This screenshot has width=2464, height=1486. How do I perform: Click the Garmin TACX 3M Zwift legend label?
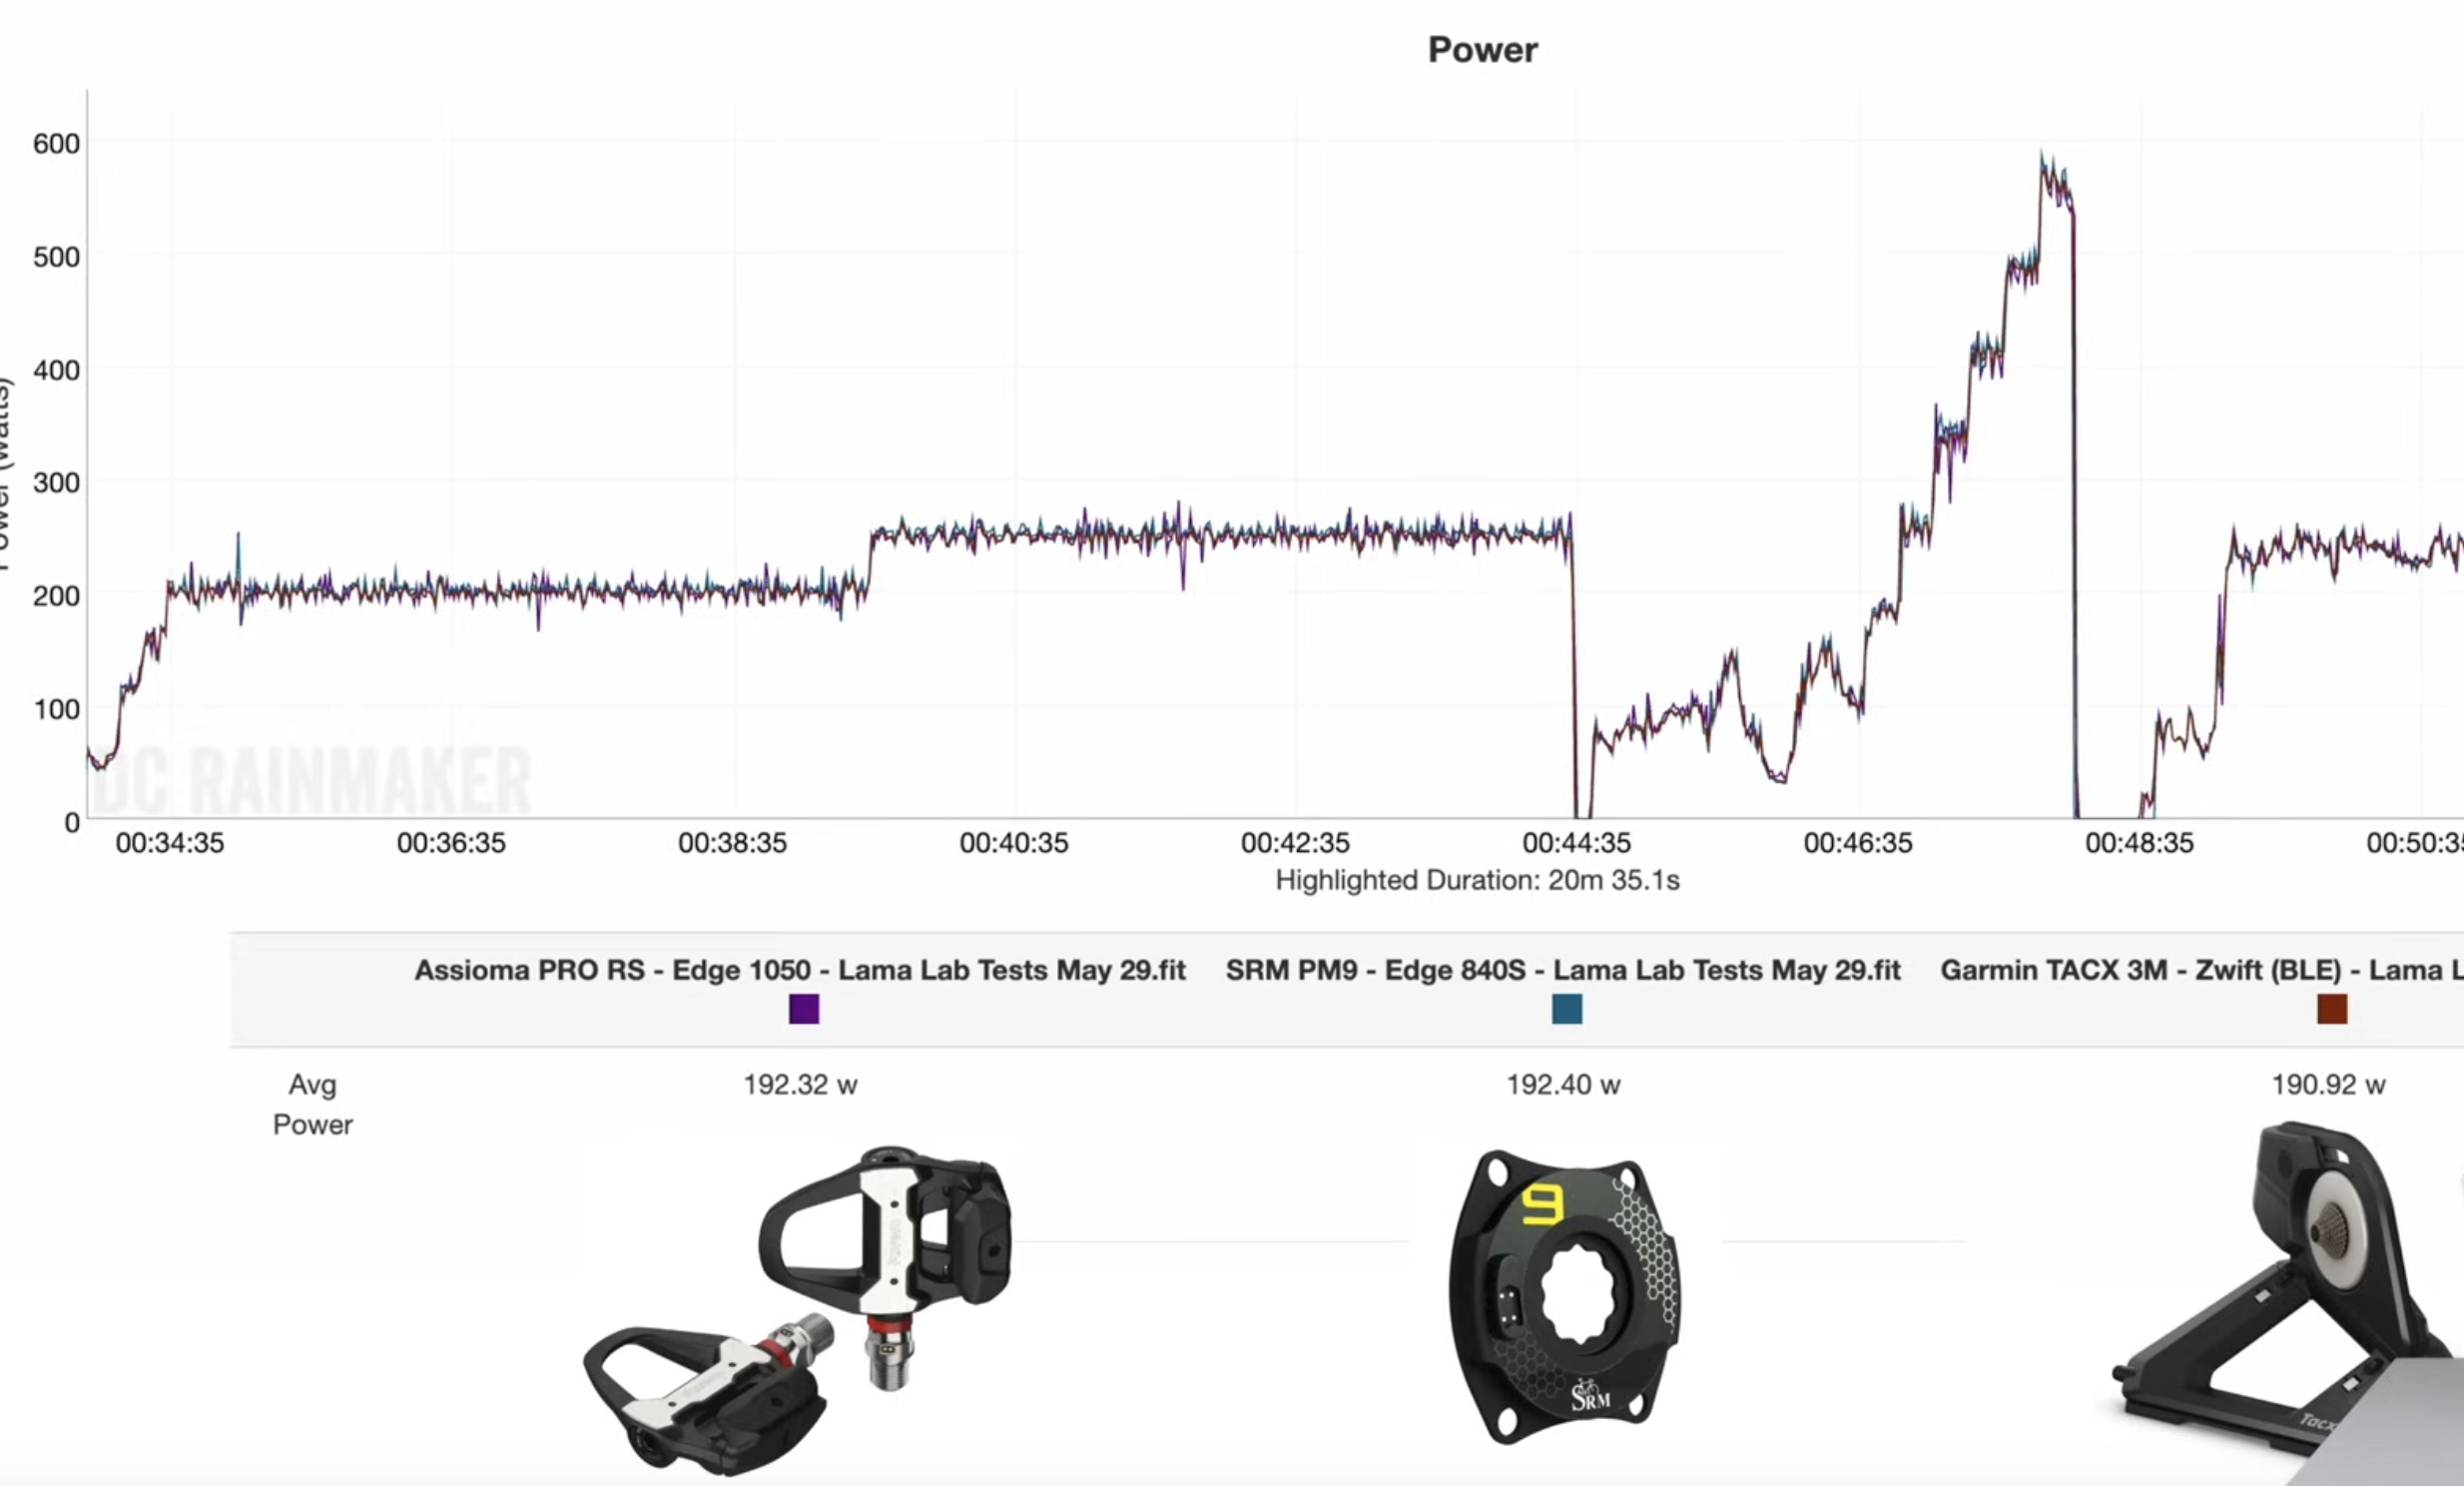[x=2200, y=970]
